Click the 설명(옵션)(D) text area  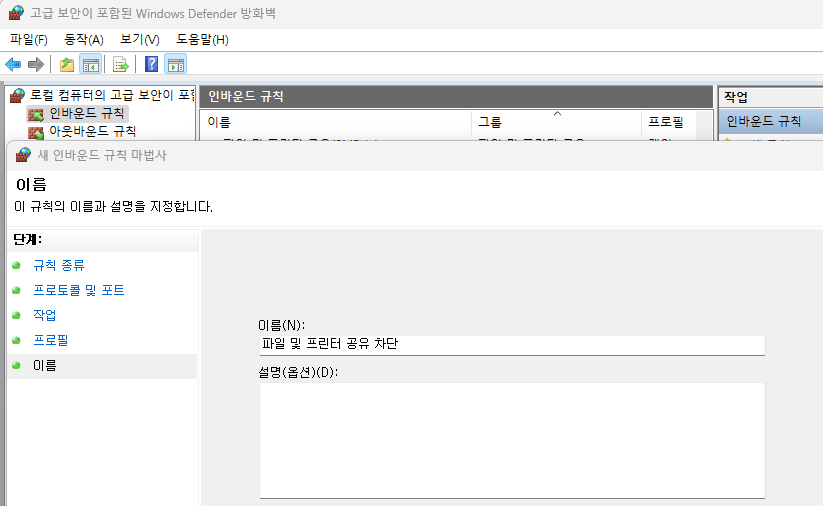[x=512, y=440]
